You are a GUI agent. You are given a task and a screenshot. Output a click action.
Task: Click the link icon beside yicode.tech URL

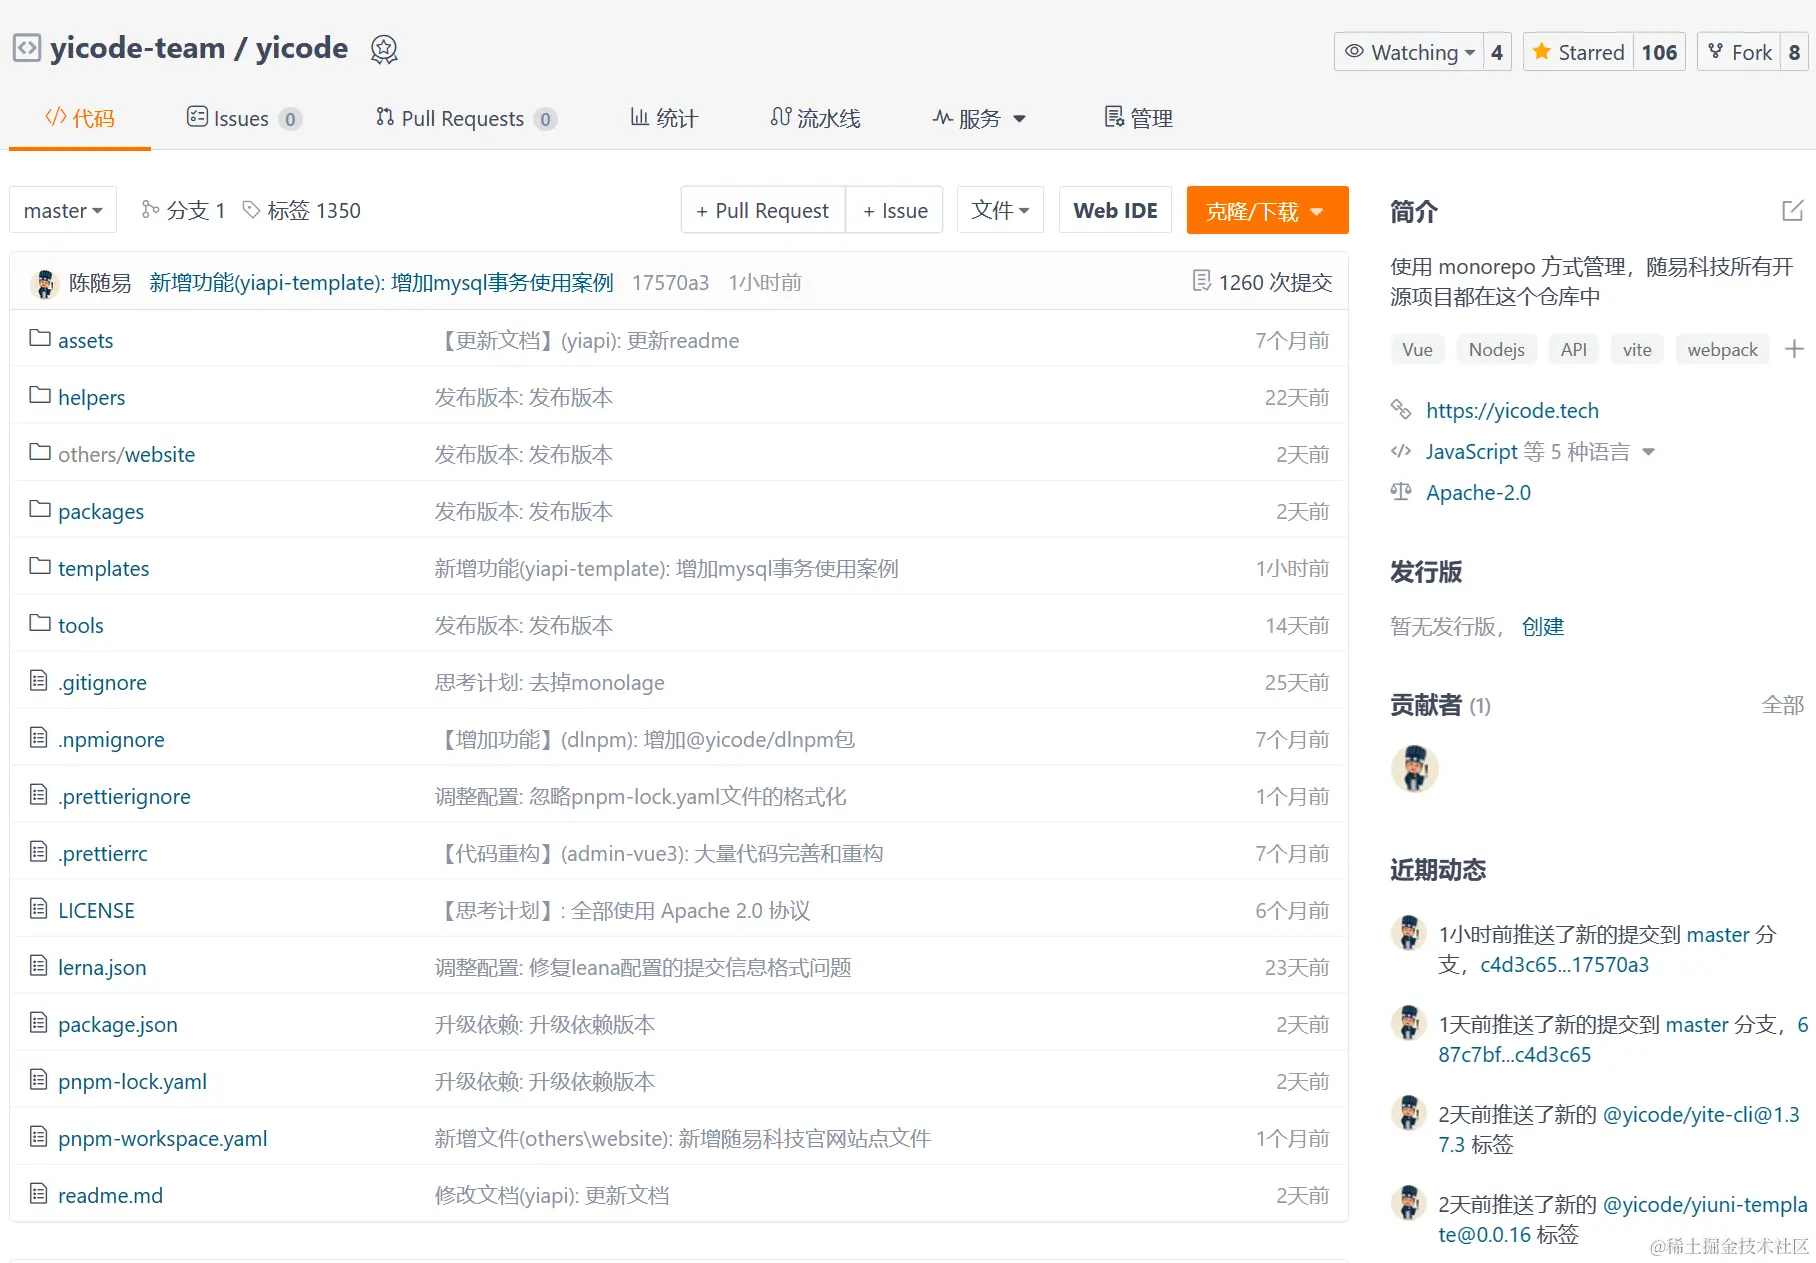[1401, 409]
